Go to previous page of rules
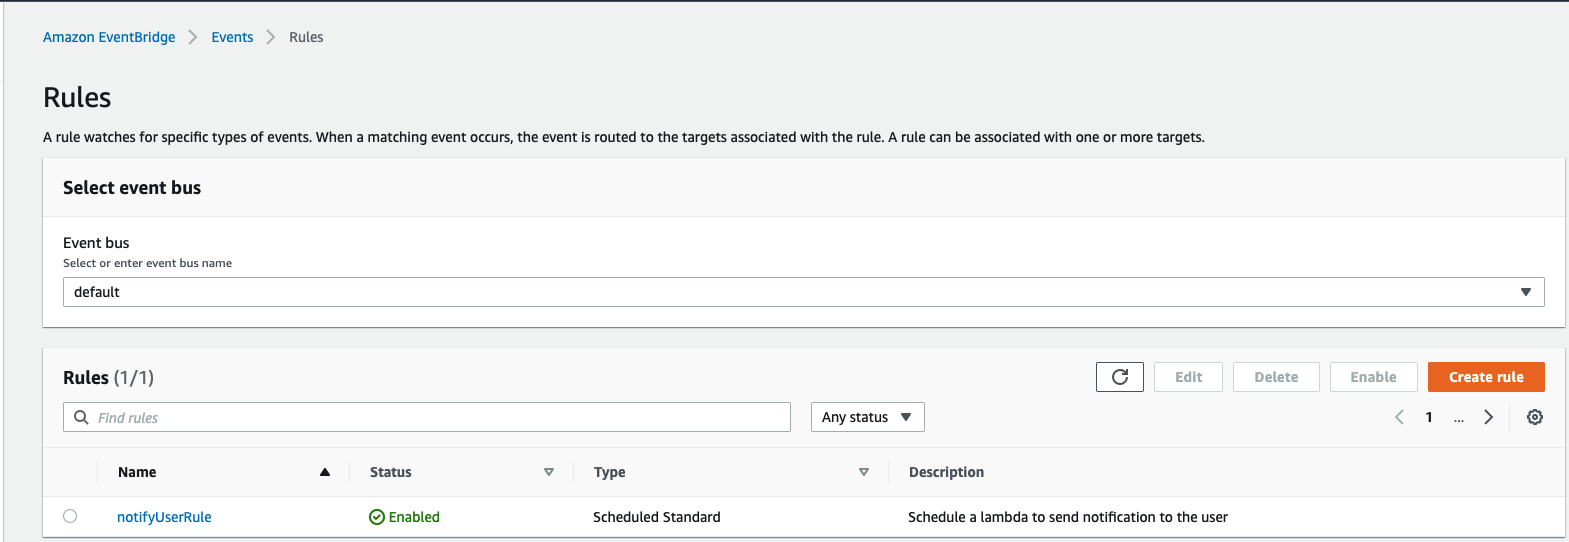Screen dimensions: 1569x542 pos(1399,417)
